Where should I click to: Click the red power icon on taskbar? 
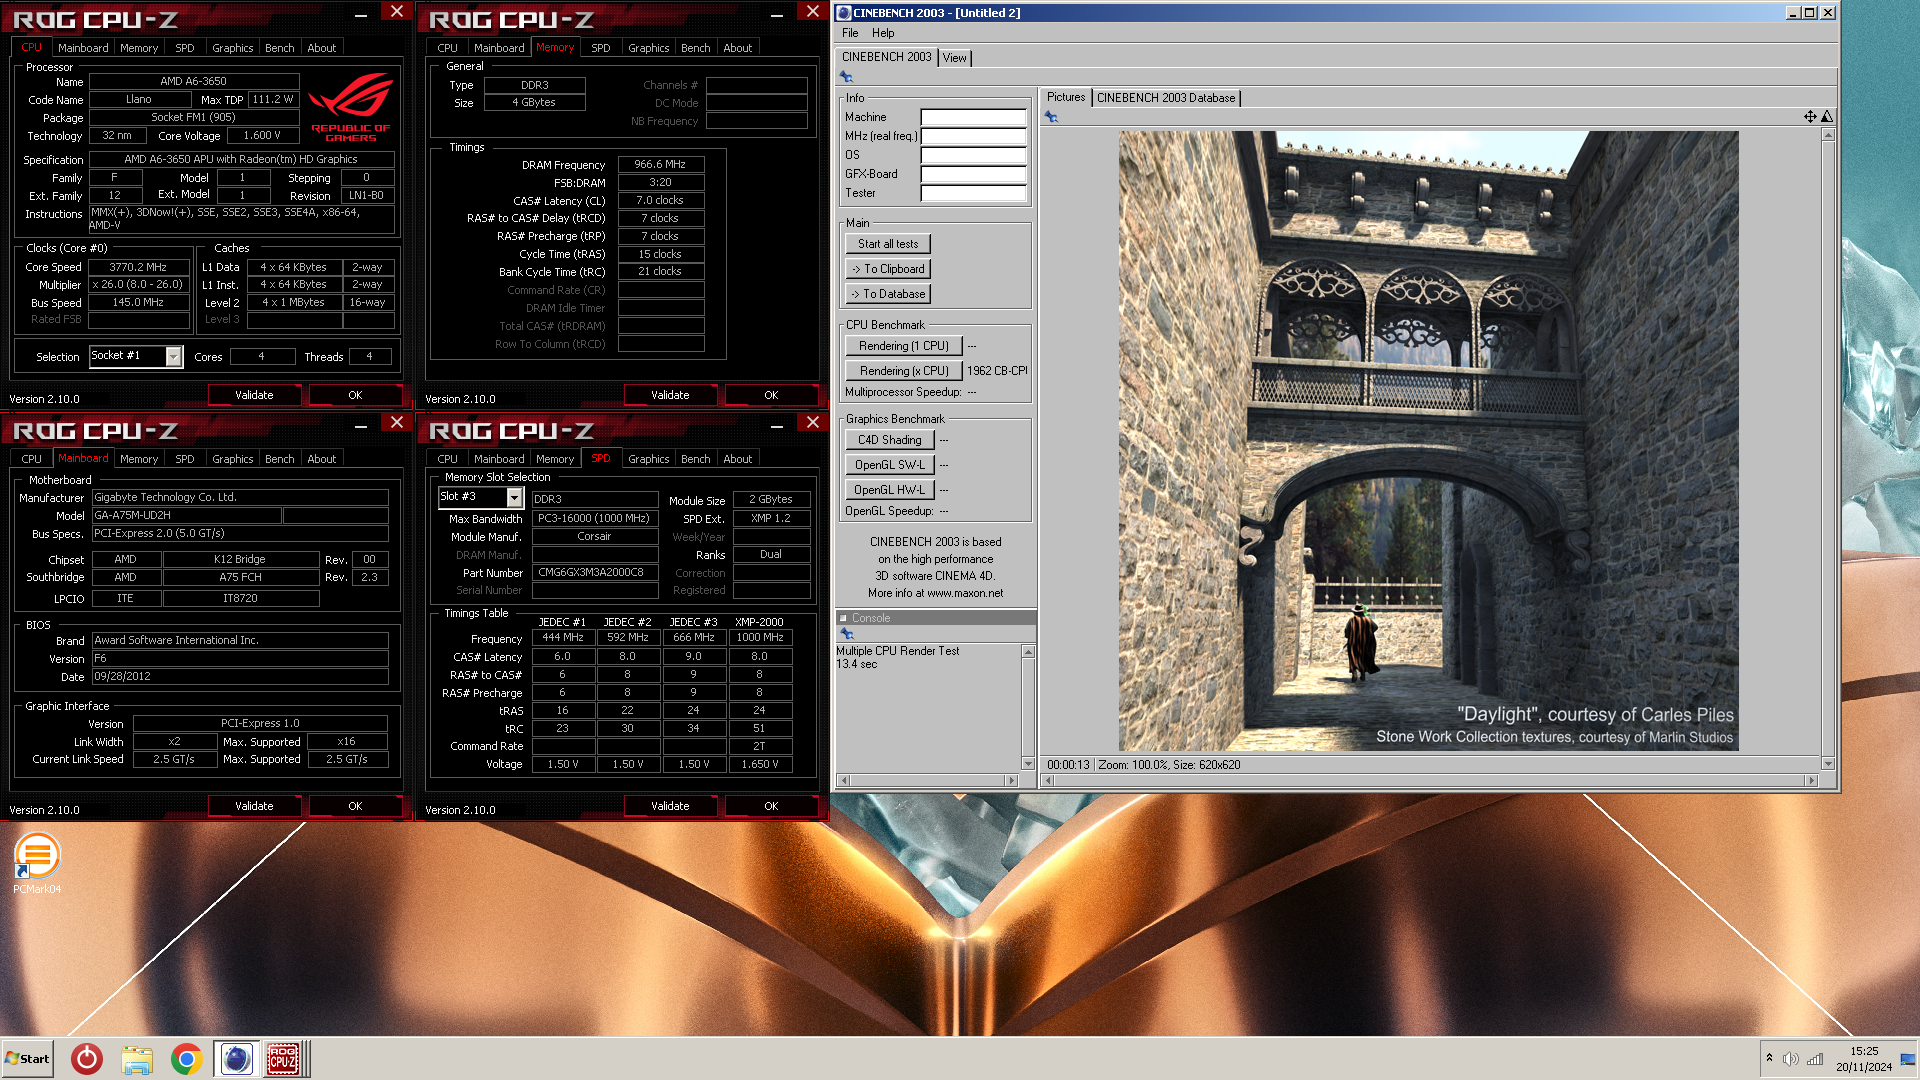tap(87, 1059)
